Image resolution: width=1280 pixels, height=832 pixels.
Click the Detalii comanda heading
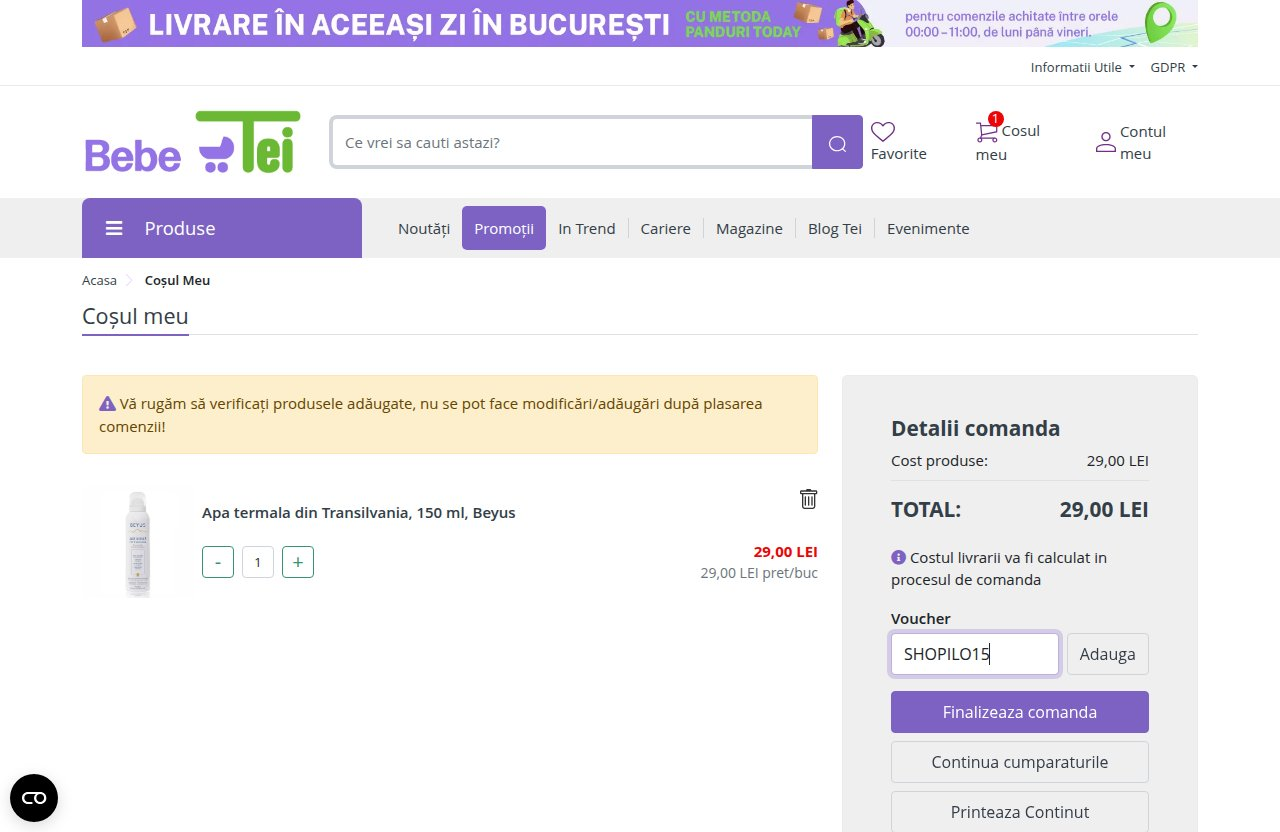tap(975, 429)
